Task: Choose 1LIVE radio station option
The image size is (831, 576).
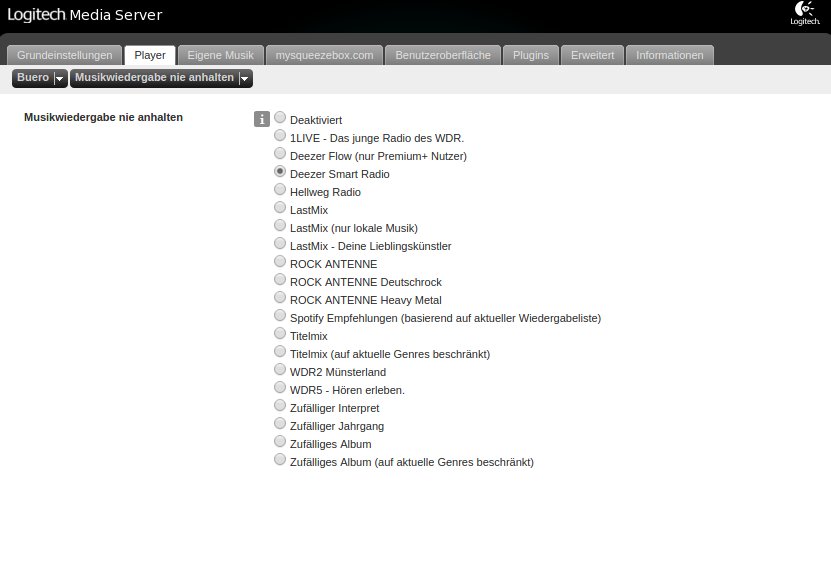Action: point(280,135)
